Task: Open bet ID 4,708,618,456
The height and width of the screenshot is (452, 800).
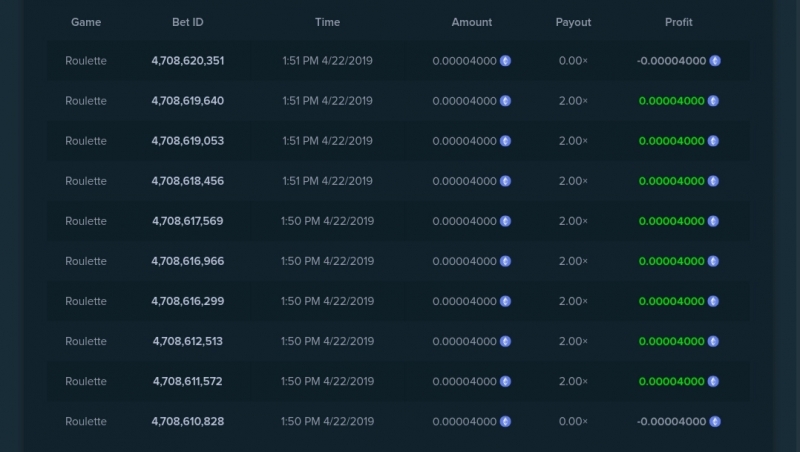Action: click(188, 181)
